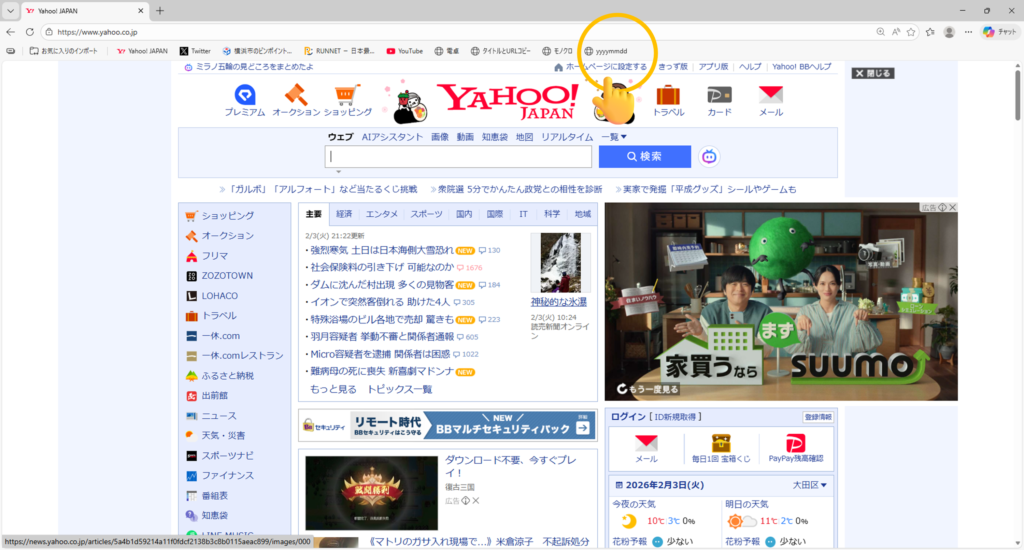1024x550 pixels.
Task: Open PayPay残高確認 icon in login panel
Action: 795,444
